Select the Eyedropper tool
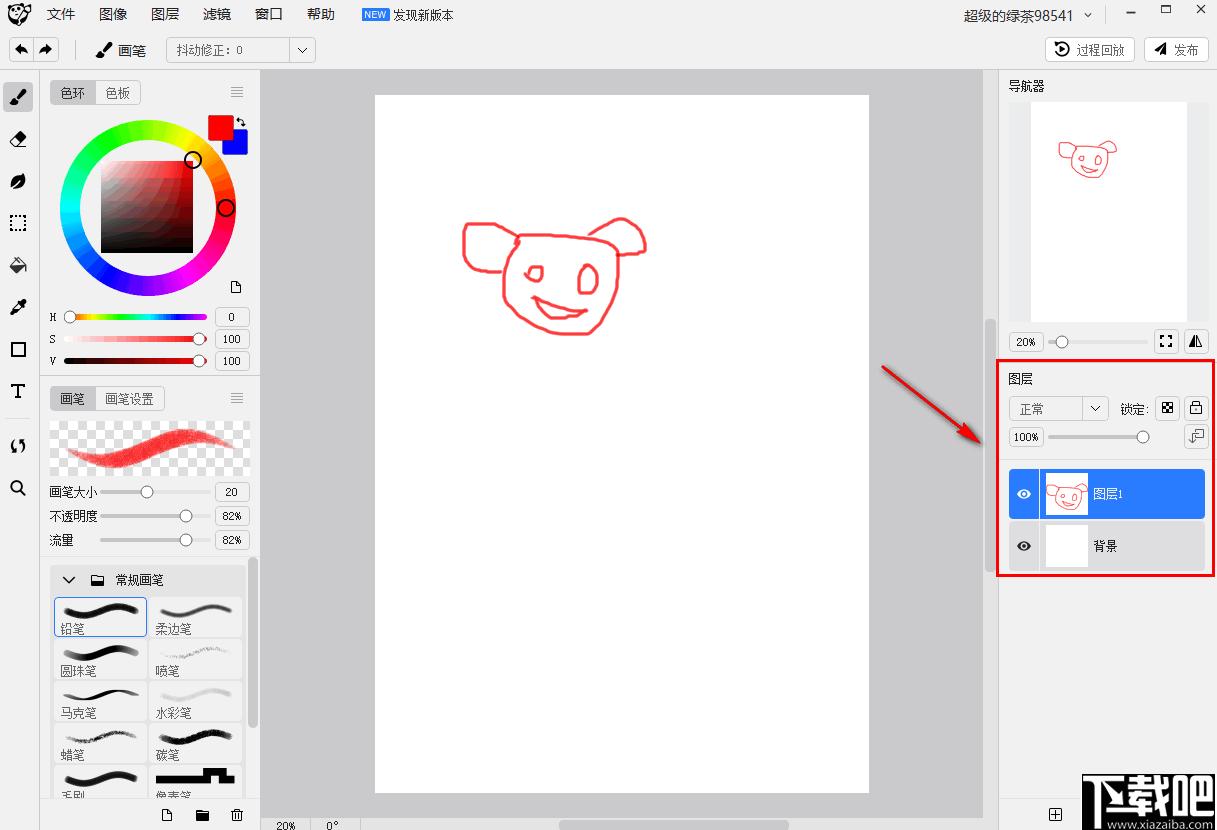The image size is (1217, 830). pos(18,307)
